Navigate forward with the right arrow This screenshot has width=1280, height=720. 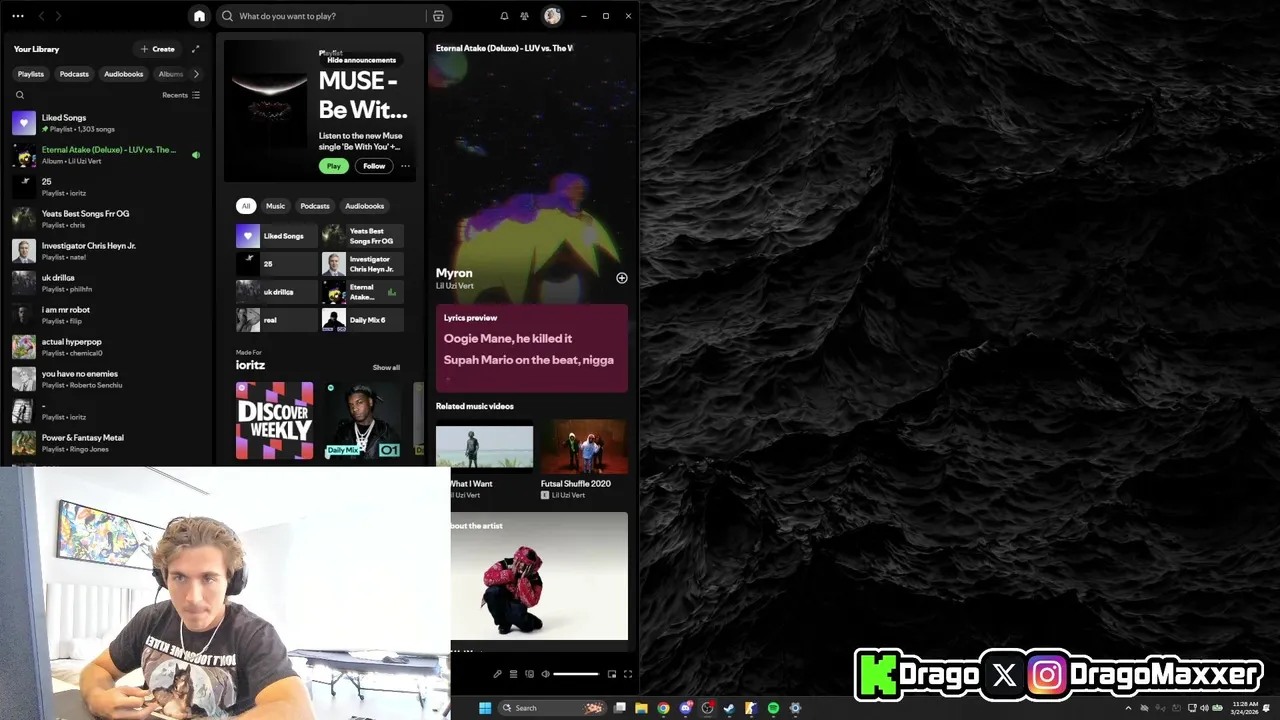pos(58,16)
